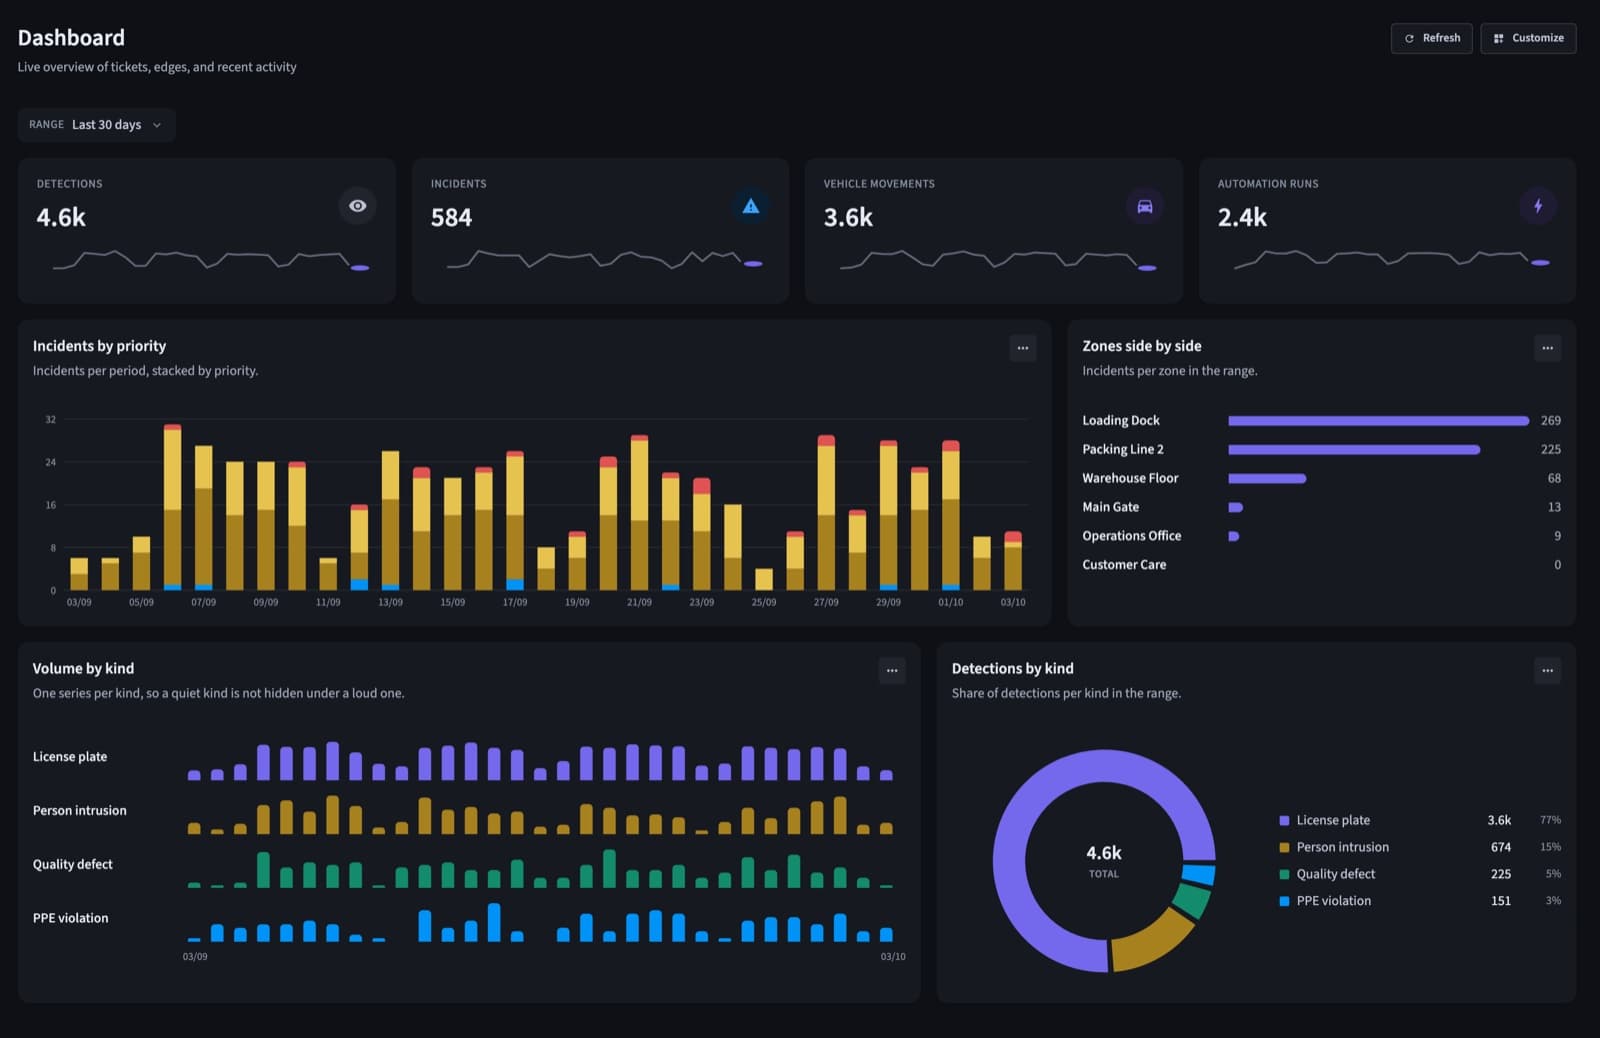Click the 'Zones side by side' heading

(1142, 346)
